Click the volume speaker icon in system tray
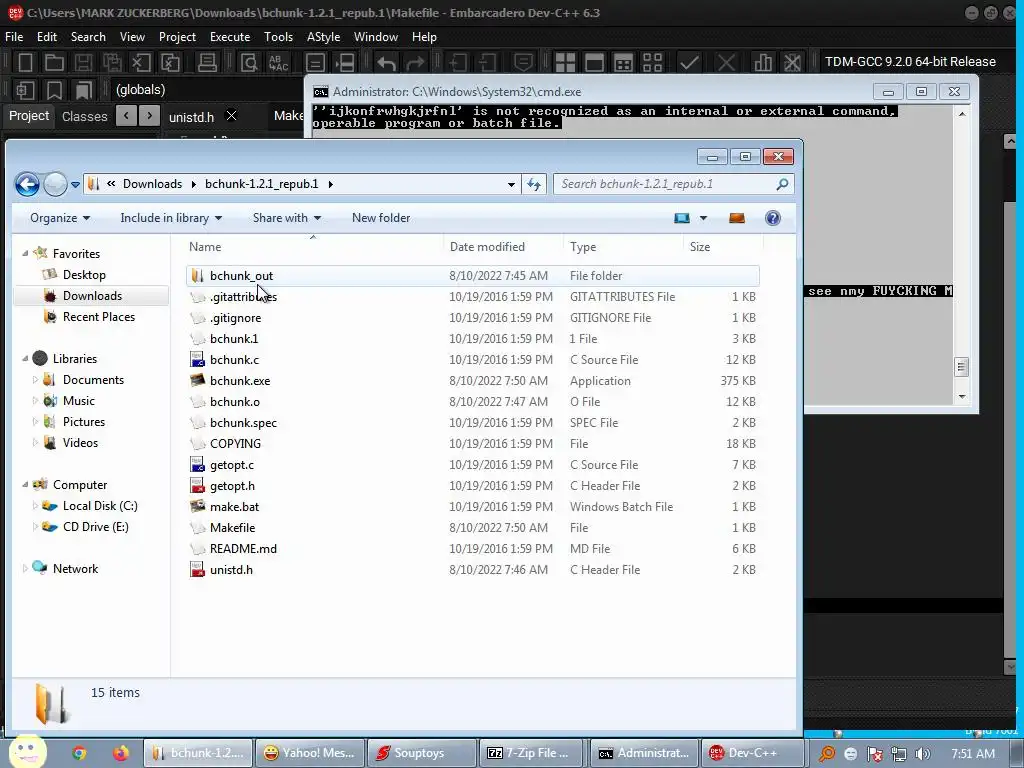 tap(923, 754)
